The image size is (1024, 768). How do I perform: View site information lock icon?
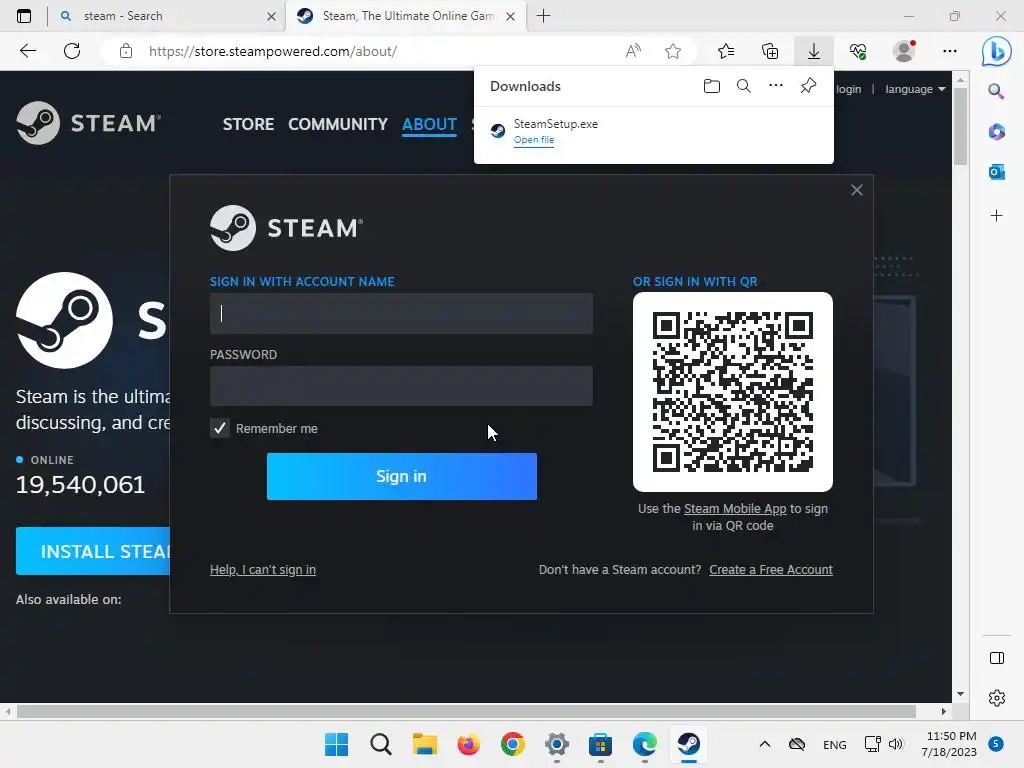click(126, 51)
